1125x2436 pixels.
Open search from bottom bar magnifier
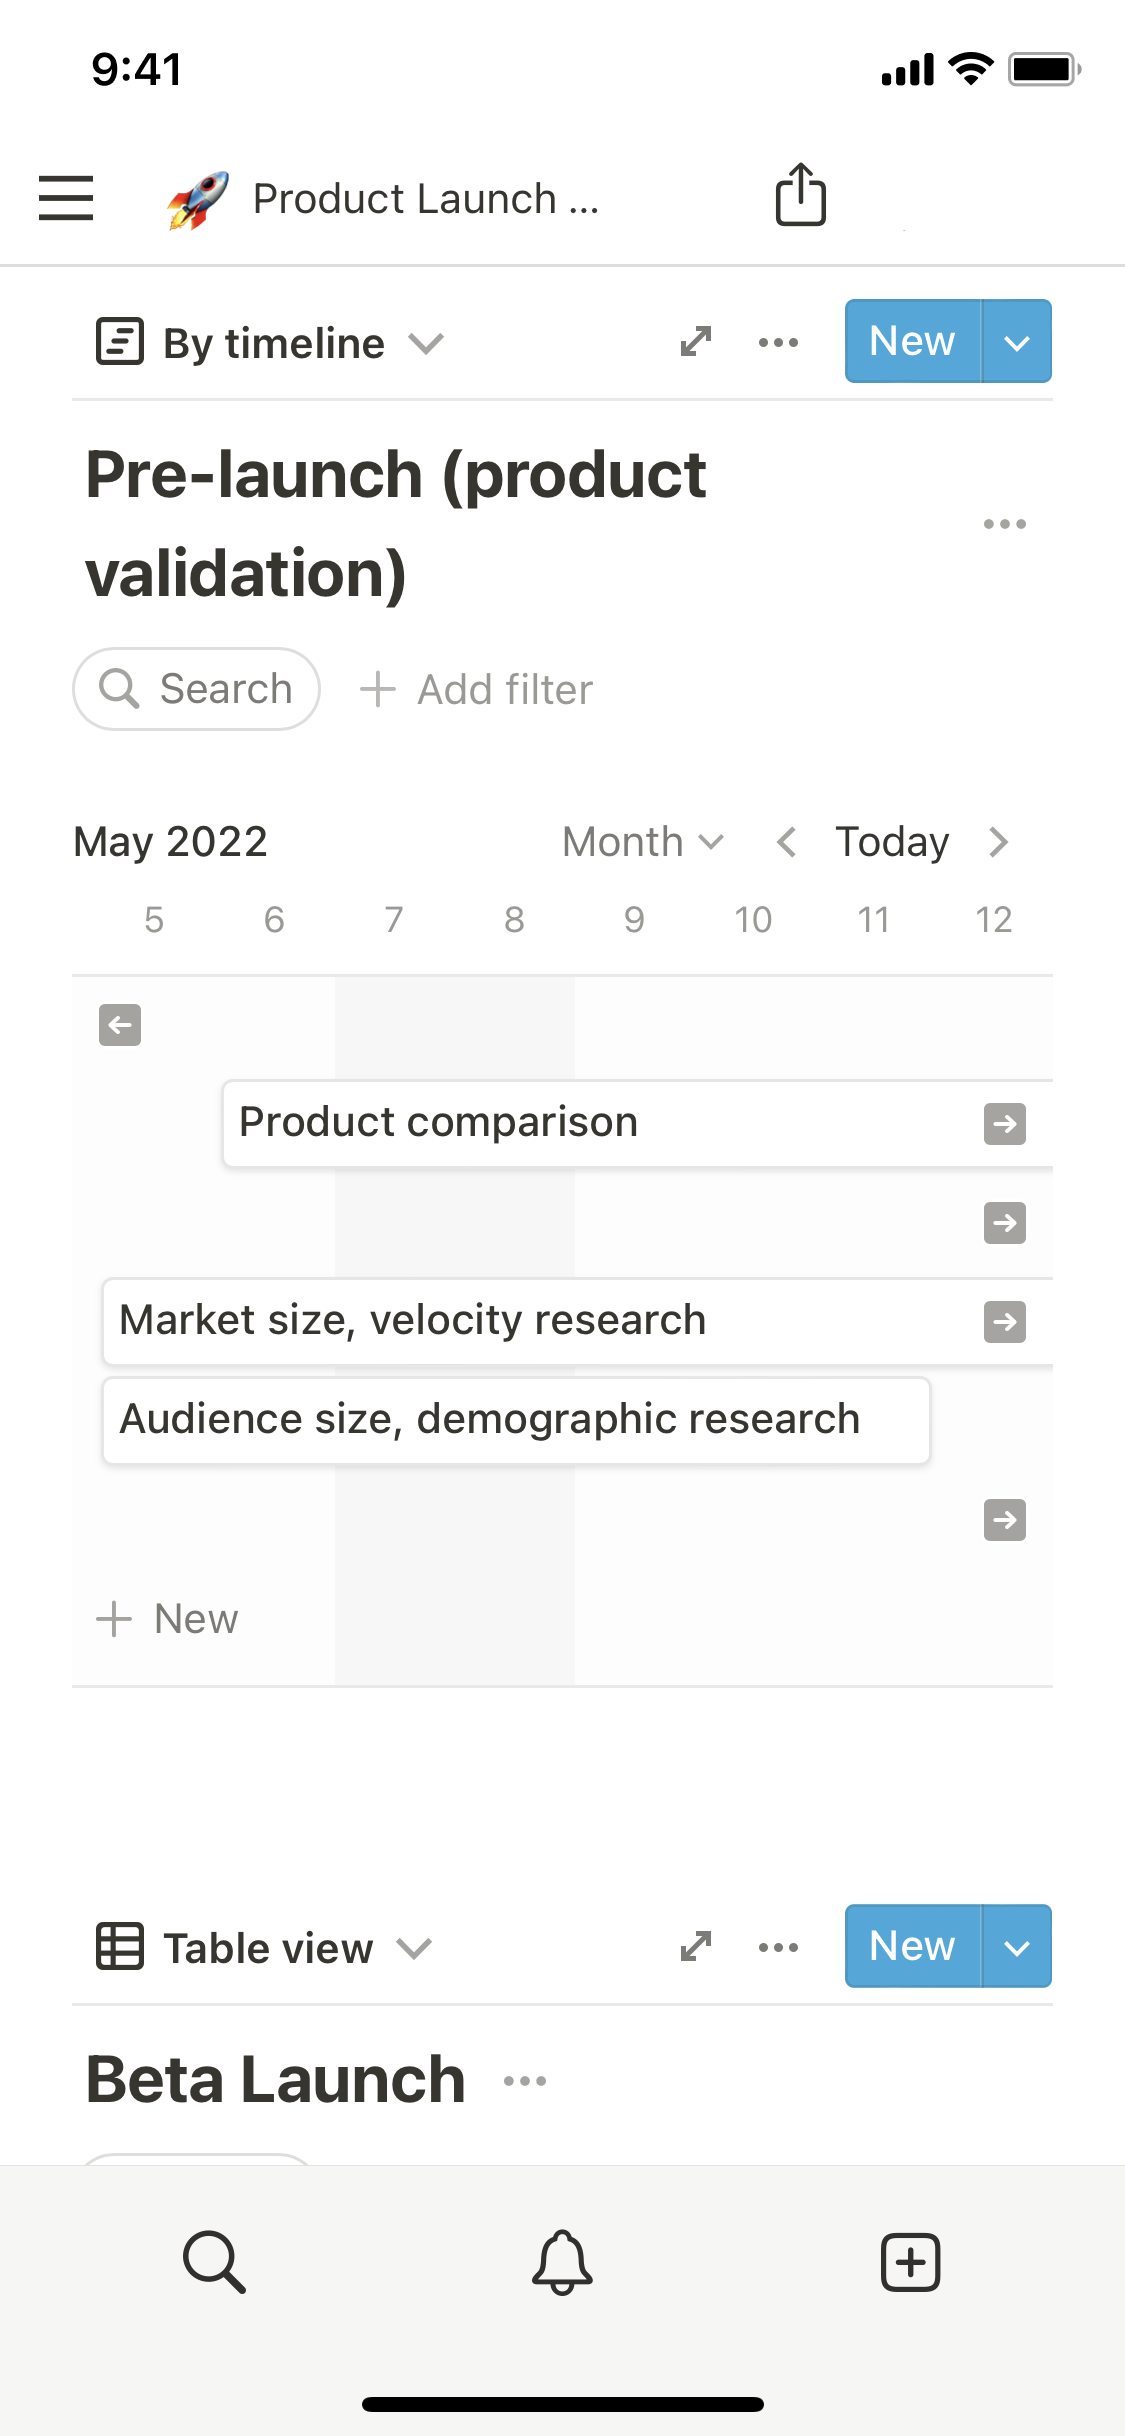pyautogui.click(x=214, y=2262)
